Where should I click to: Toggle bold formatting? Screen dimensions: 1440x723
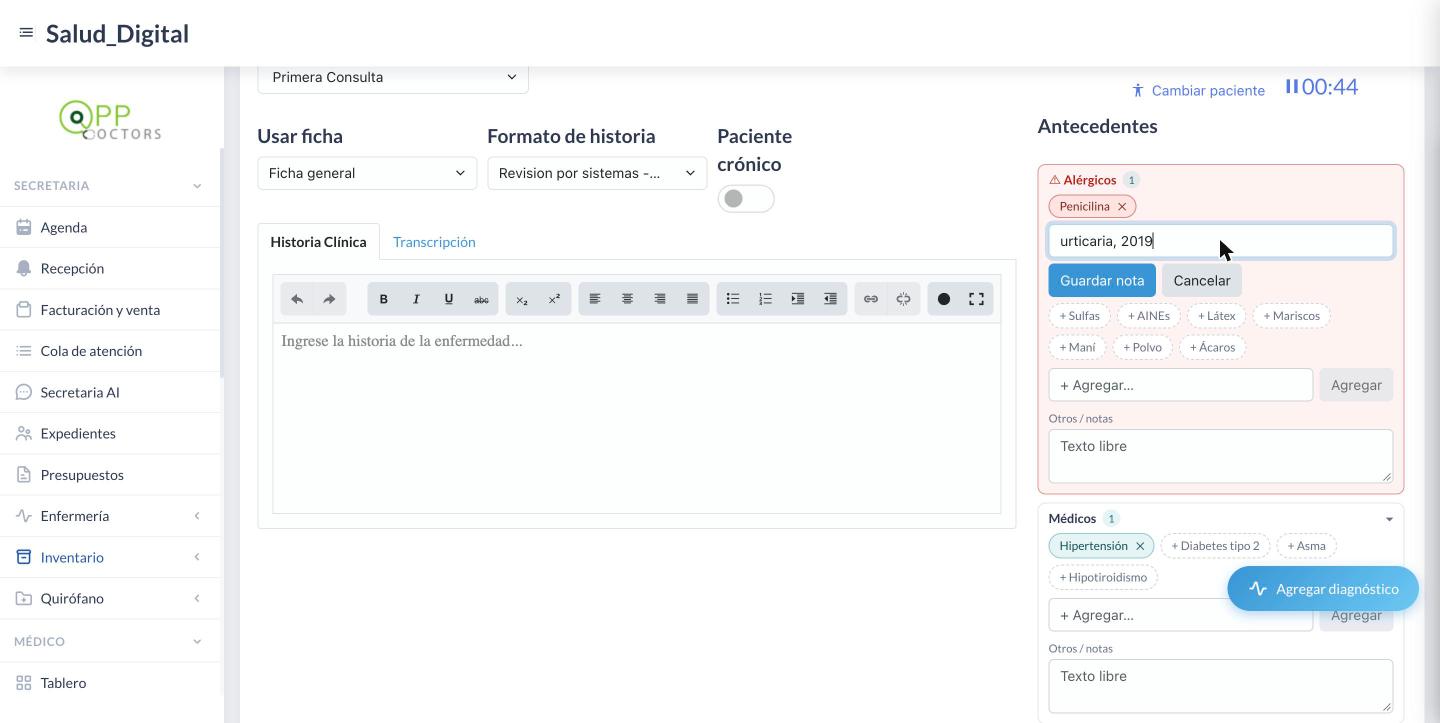tap(383, 299)
